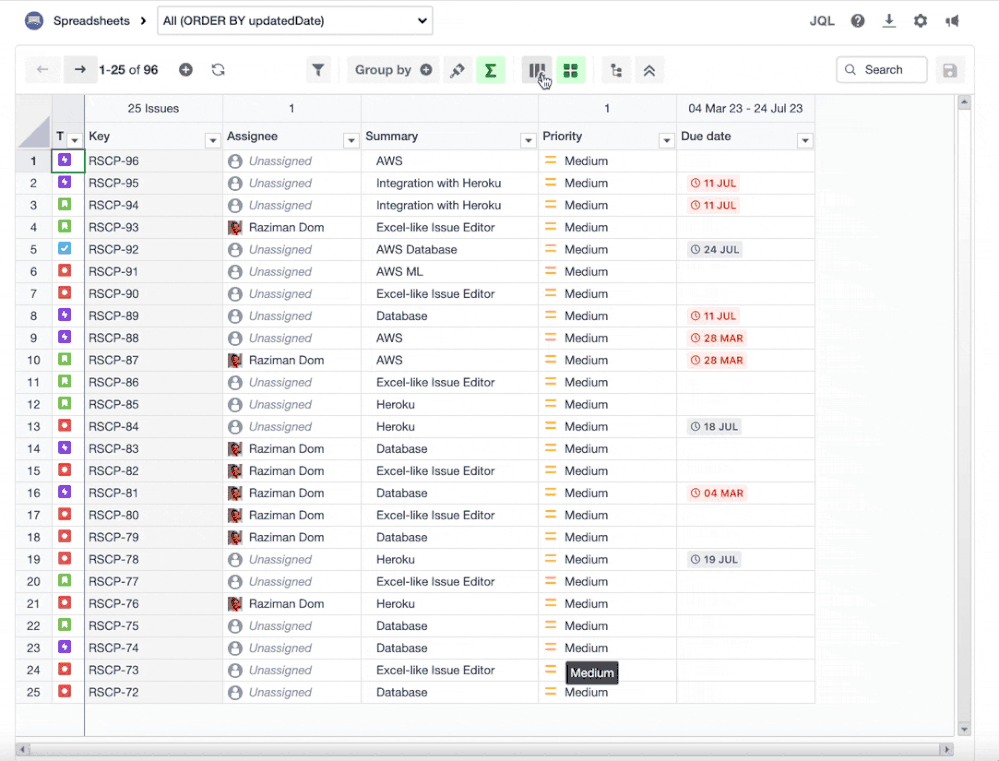Click the megaphone announcements icon
The height and width of the screenshot is (761, 999).
pyautogui.click(x=952, y=21)
